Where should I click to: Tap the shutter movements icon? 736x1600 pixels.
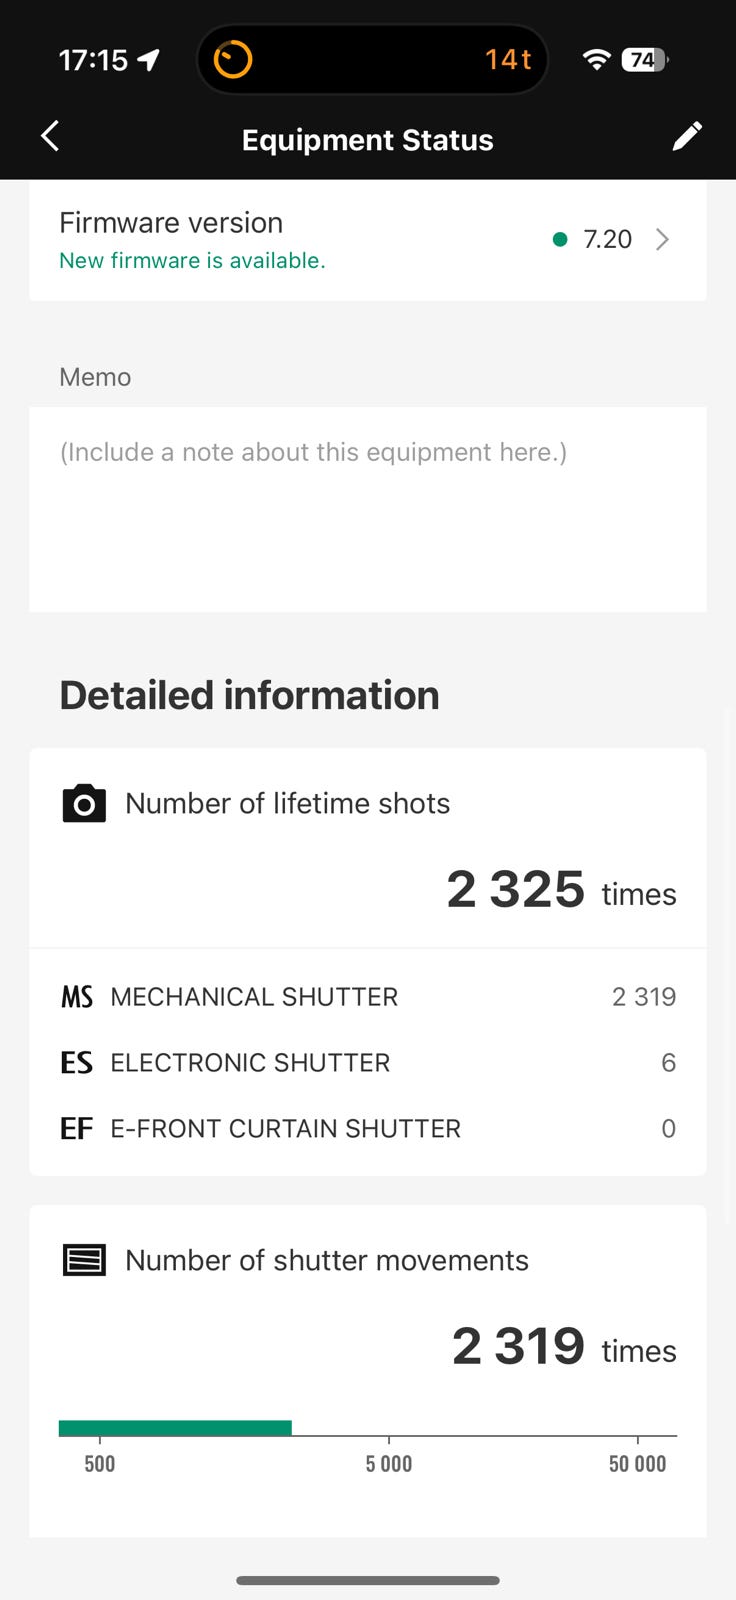(84, 1260)
